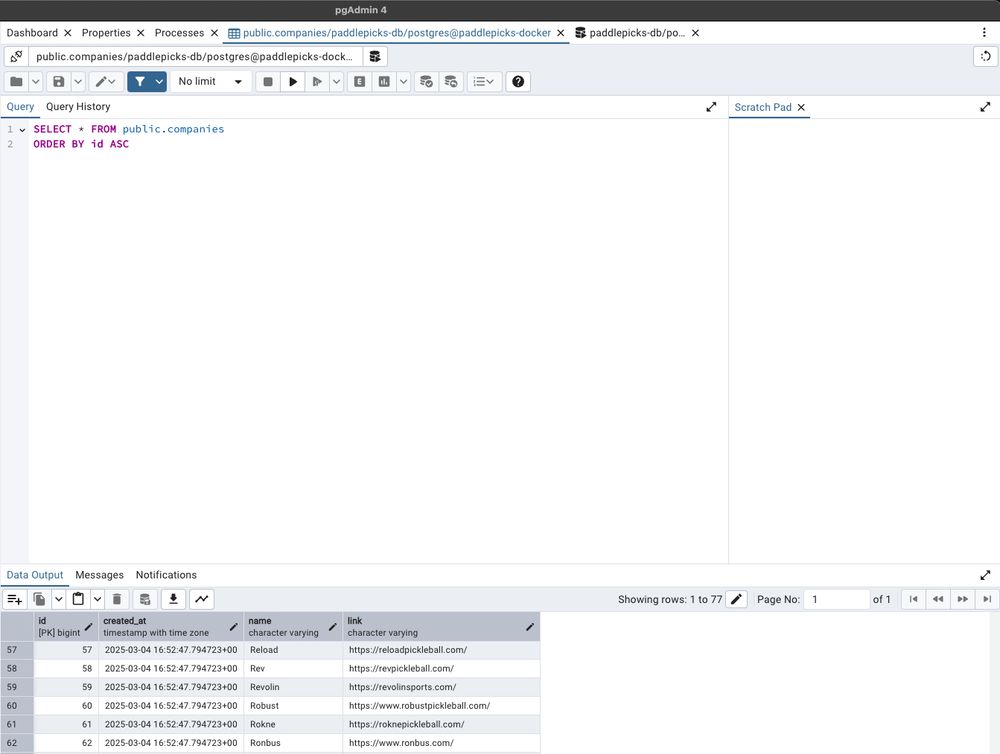Open the No limit rows dropdown
This screenshot has width=1000, height=754.
pyautogui.click(x=210, y=82)
